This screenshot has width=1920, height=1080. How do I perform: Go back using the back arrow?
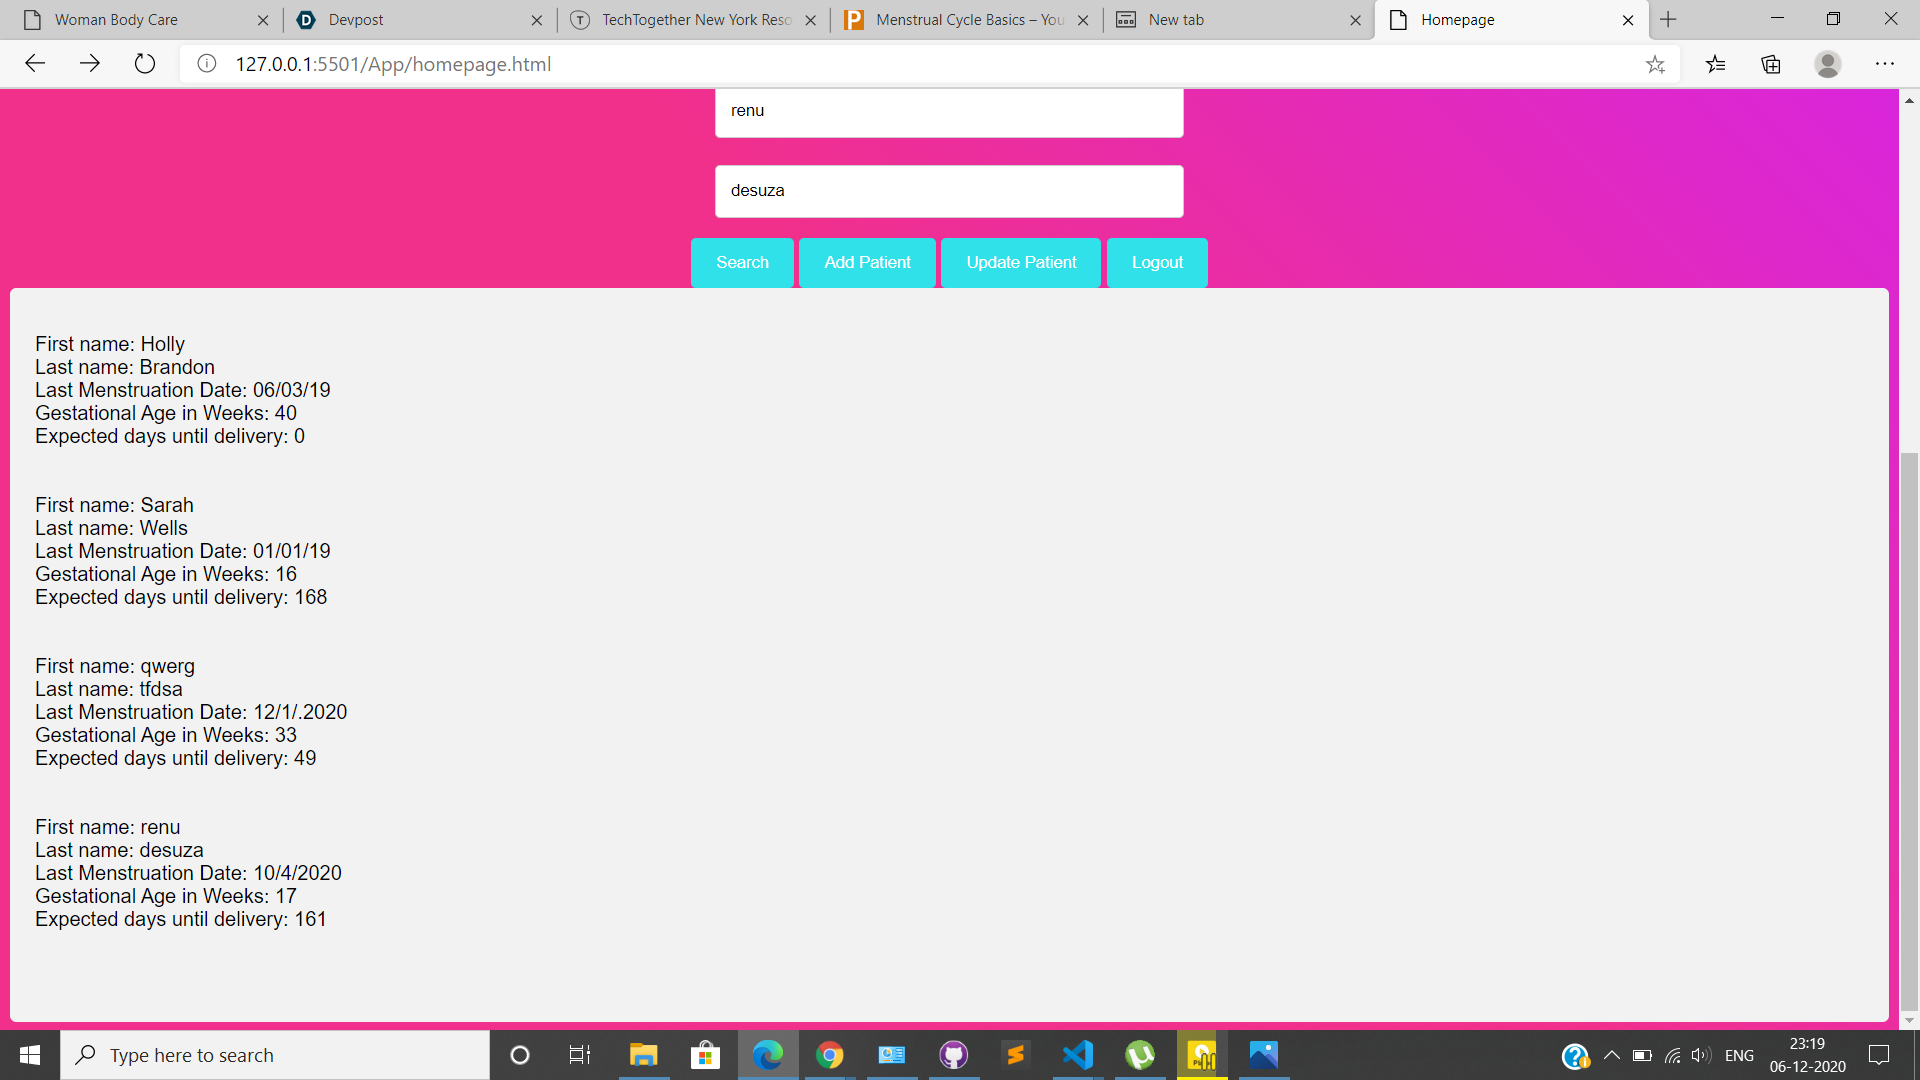tap(35, 64)
